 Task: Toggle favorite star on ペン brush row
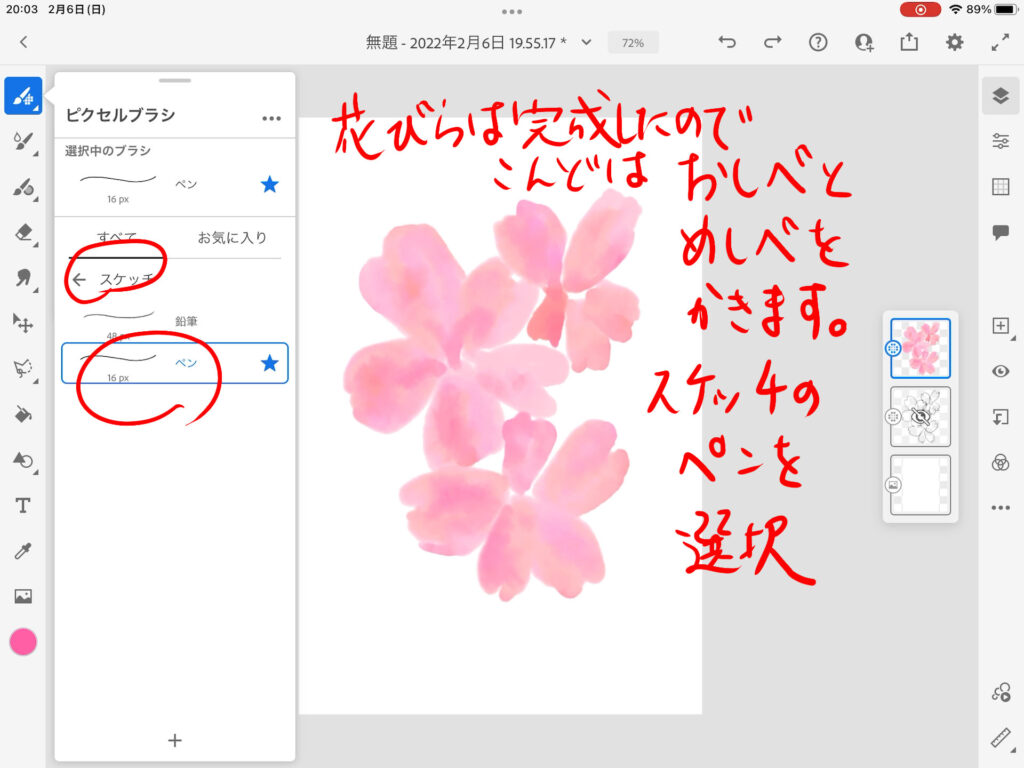(269, 363)
